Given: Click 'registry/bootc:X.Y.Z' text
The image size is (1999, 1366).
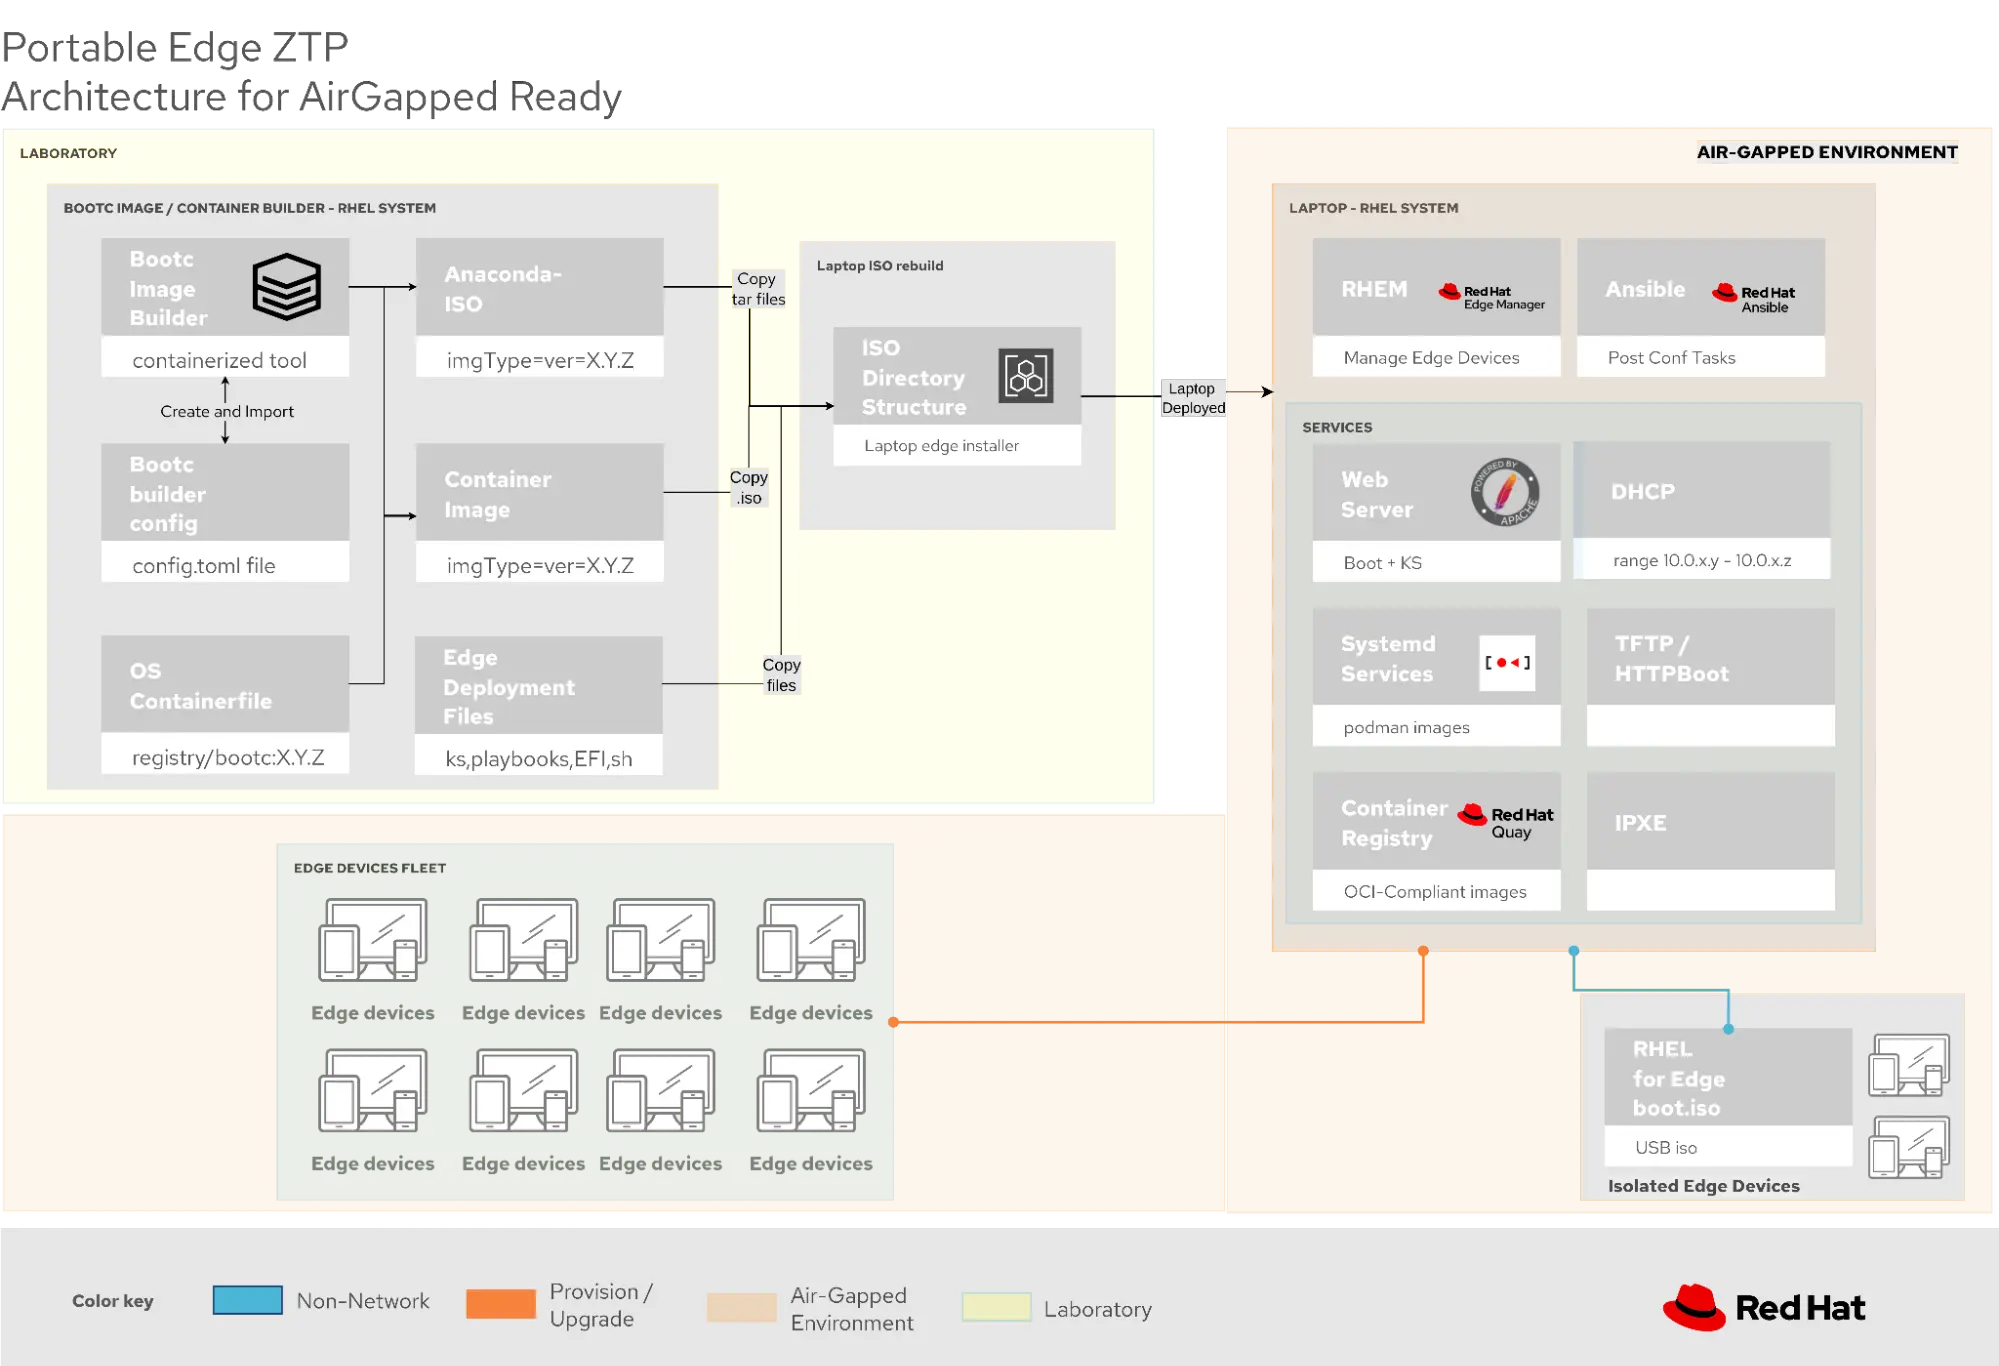Looking at the screenshot, I should 228,757.
